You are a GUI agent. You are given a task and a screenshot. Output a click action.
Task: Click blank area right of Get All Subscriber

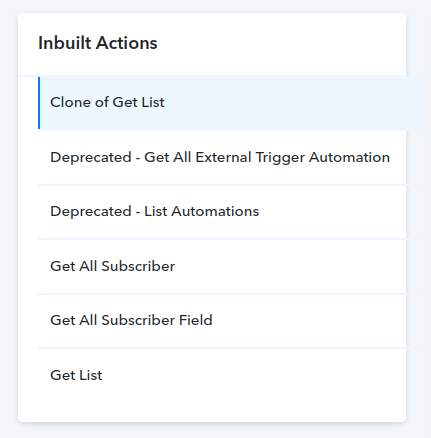290,266
